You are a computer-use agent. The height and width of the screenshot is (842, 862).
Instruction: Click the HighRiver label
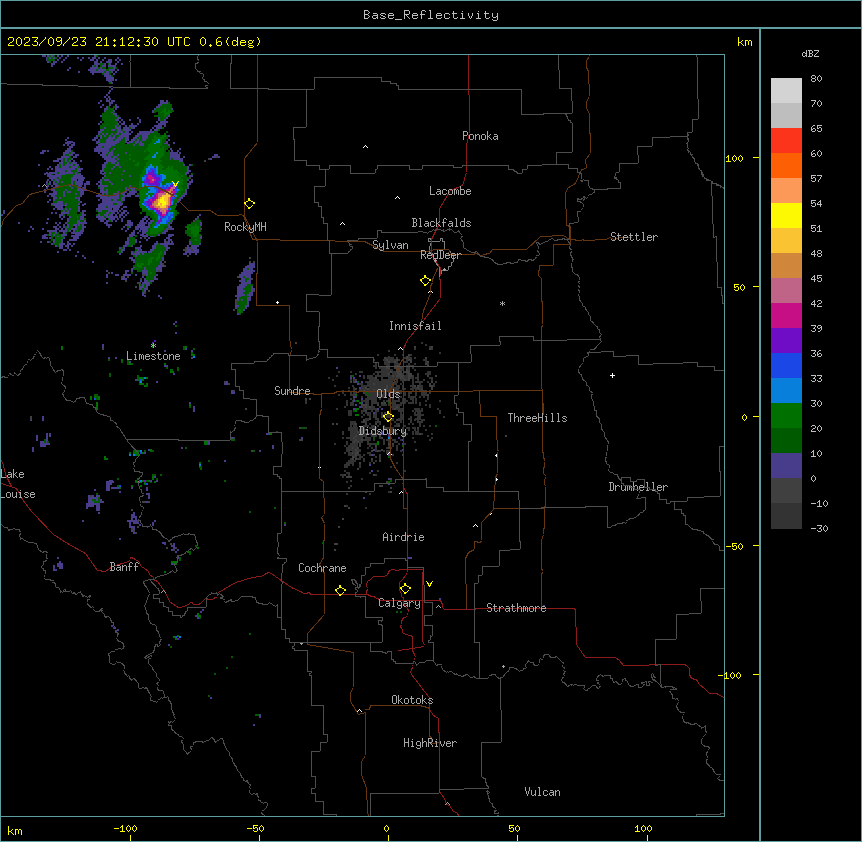(x=430, y=743)
